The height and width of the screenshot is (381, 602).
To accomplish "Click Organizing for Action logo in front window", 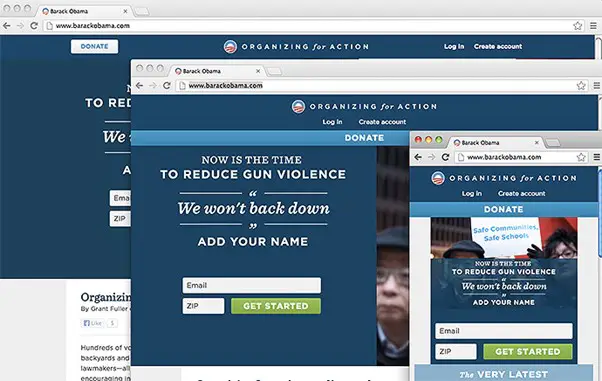I will [503, 178].
